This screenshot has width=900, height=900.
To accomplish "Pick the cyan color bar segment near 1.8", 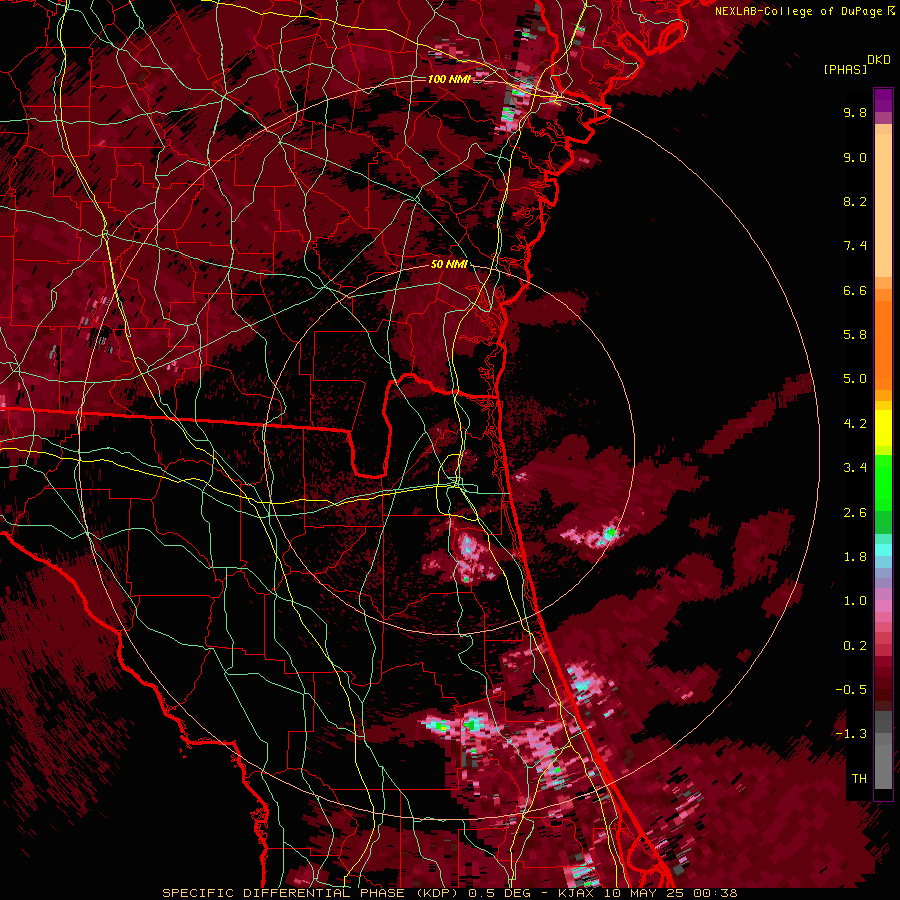I will (x=883, y=550).
